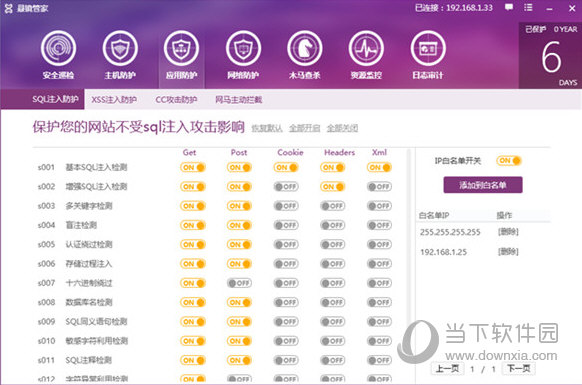Screen dimensions: 582x385
Task: Select the s003 多关键字检测 row label
Action: [89, 206]
